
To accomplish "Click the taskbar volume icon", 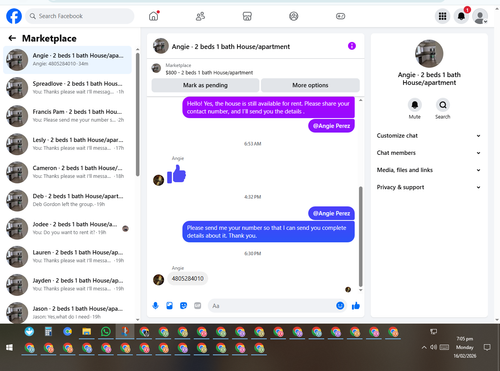I will [433, 347].
